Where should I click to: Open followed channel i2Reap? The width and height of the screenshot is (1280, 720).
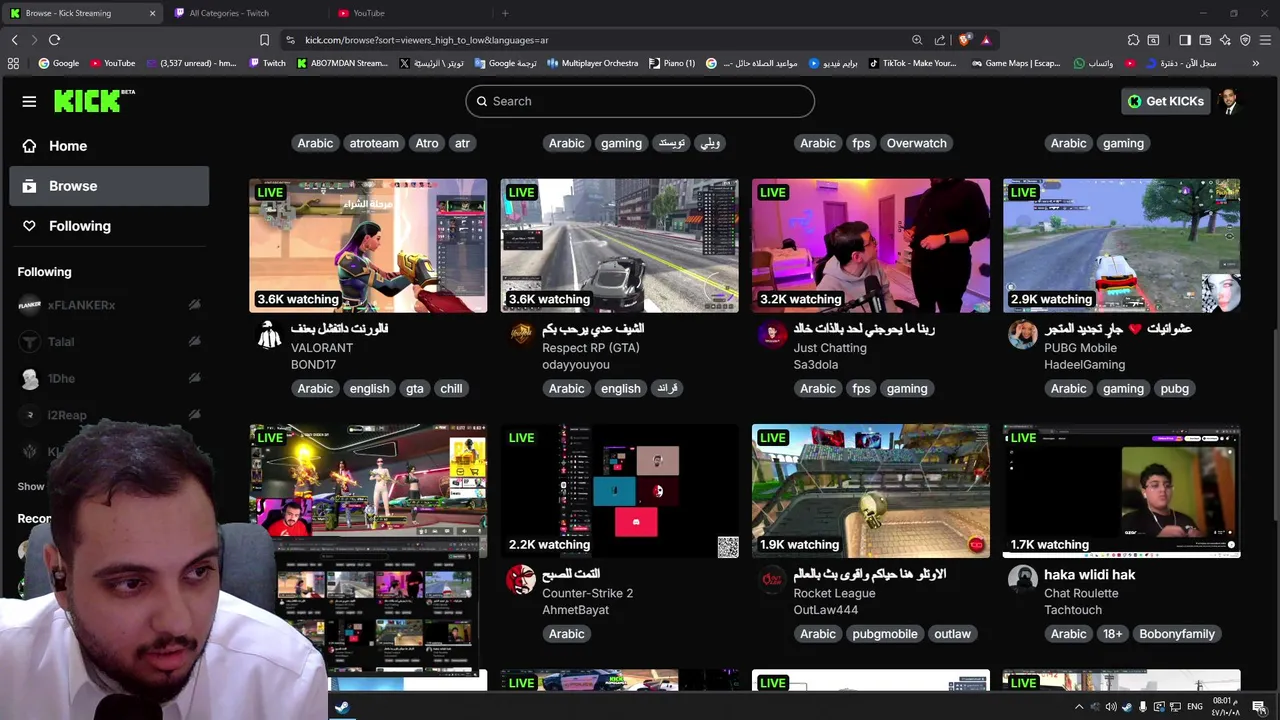[67, 415]
